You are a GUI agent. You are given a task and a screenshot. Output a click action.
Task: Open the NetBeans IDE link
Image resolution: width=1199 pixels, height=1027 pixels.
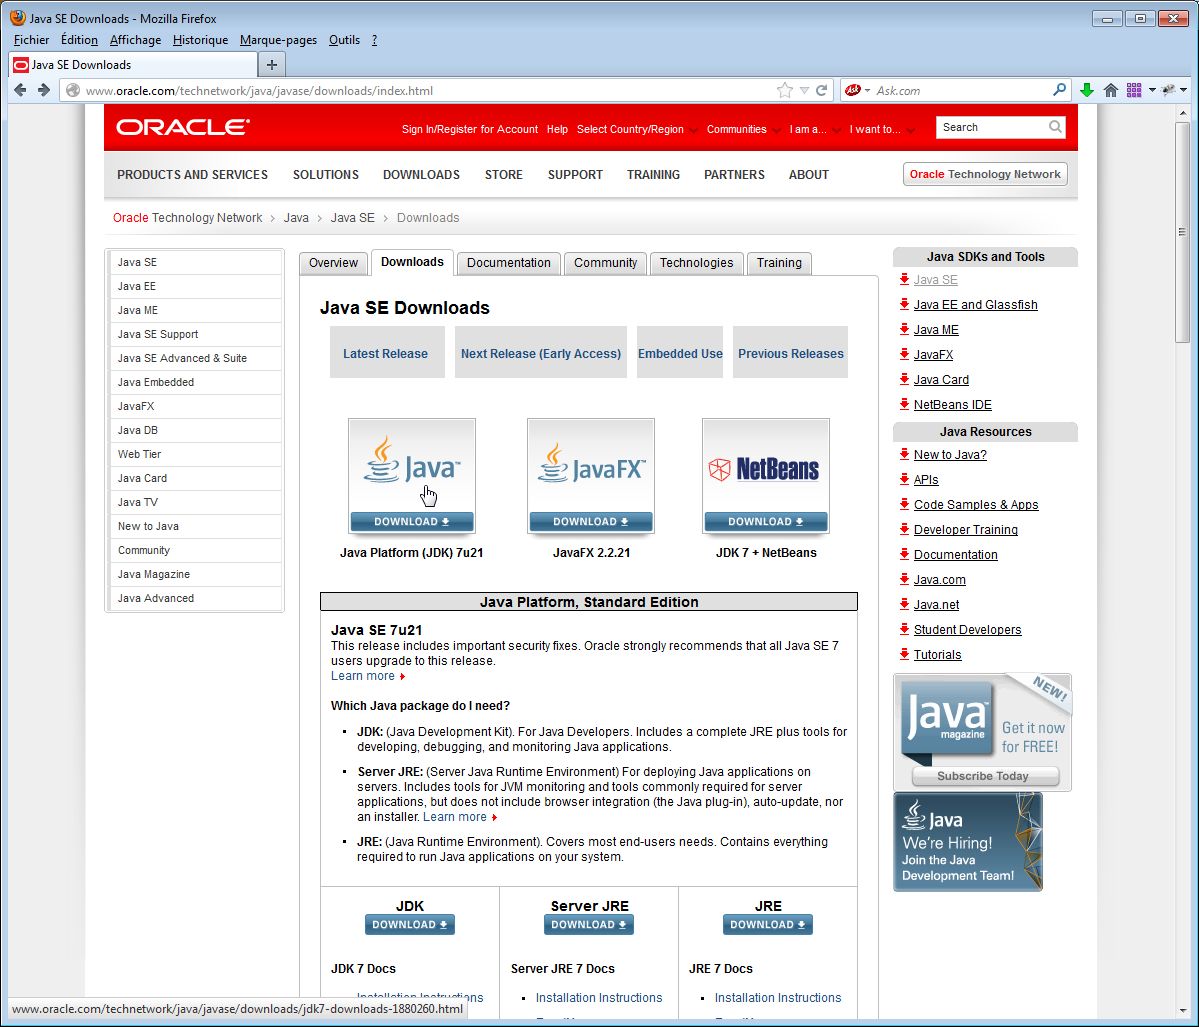(x=952, y=405)
